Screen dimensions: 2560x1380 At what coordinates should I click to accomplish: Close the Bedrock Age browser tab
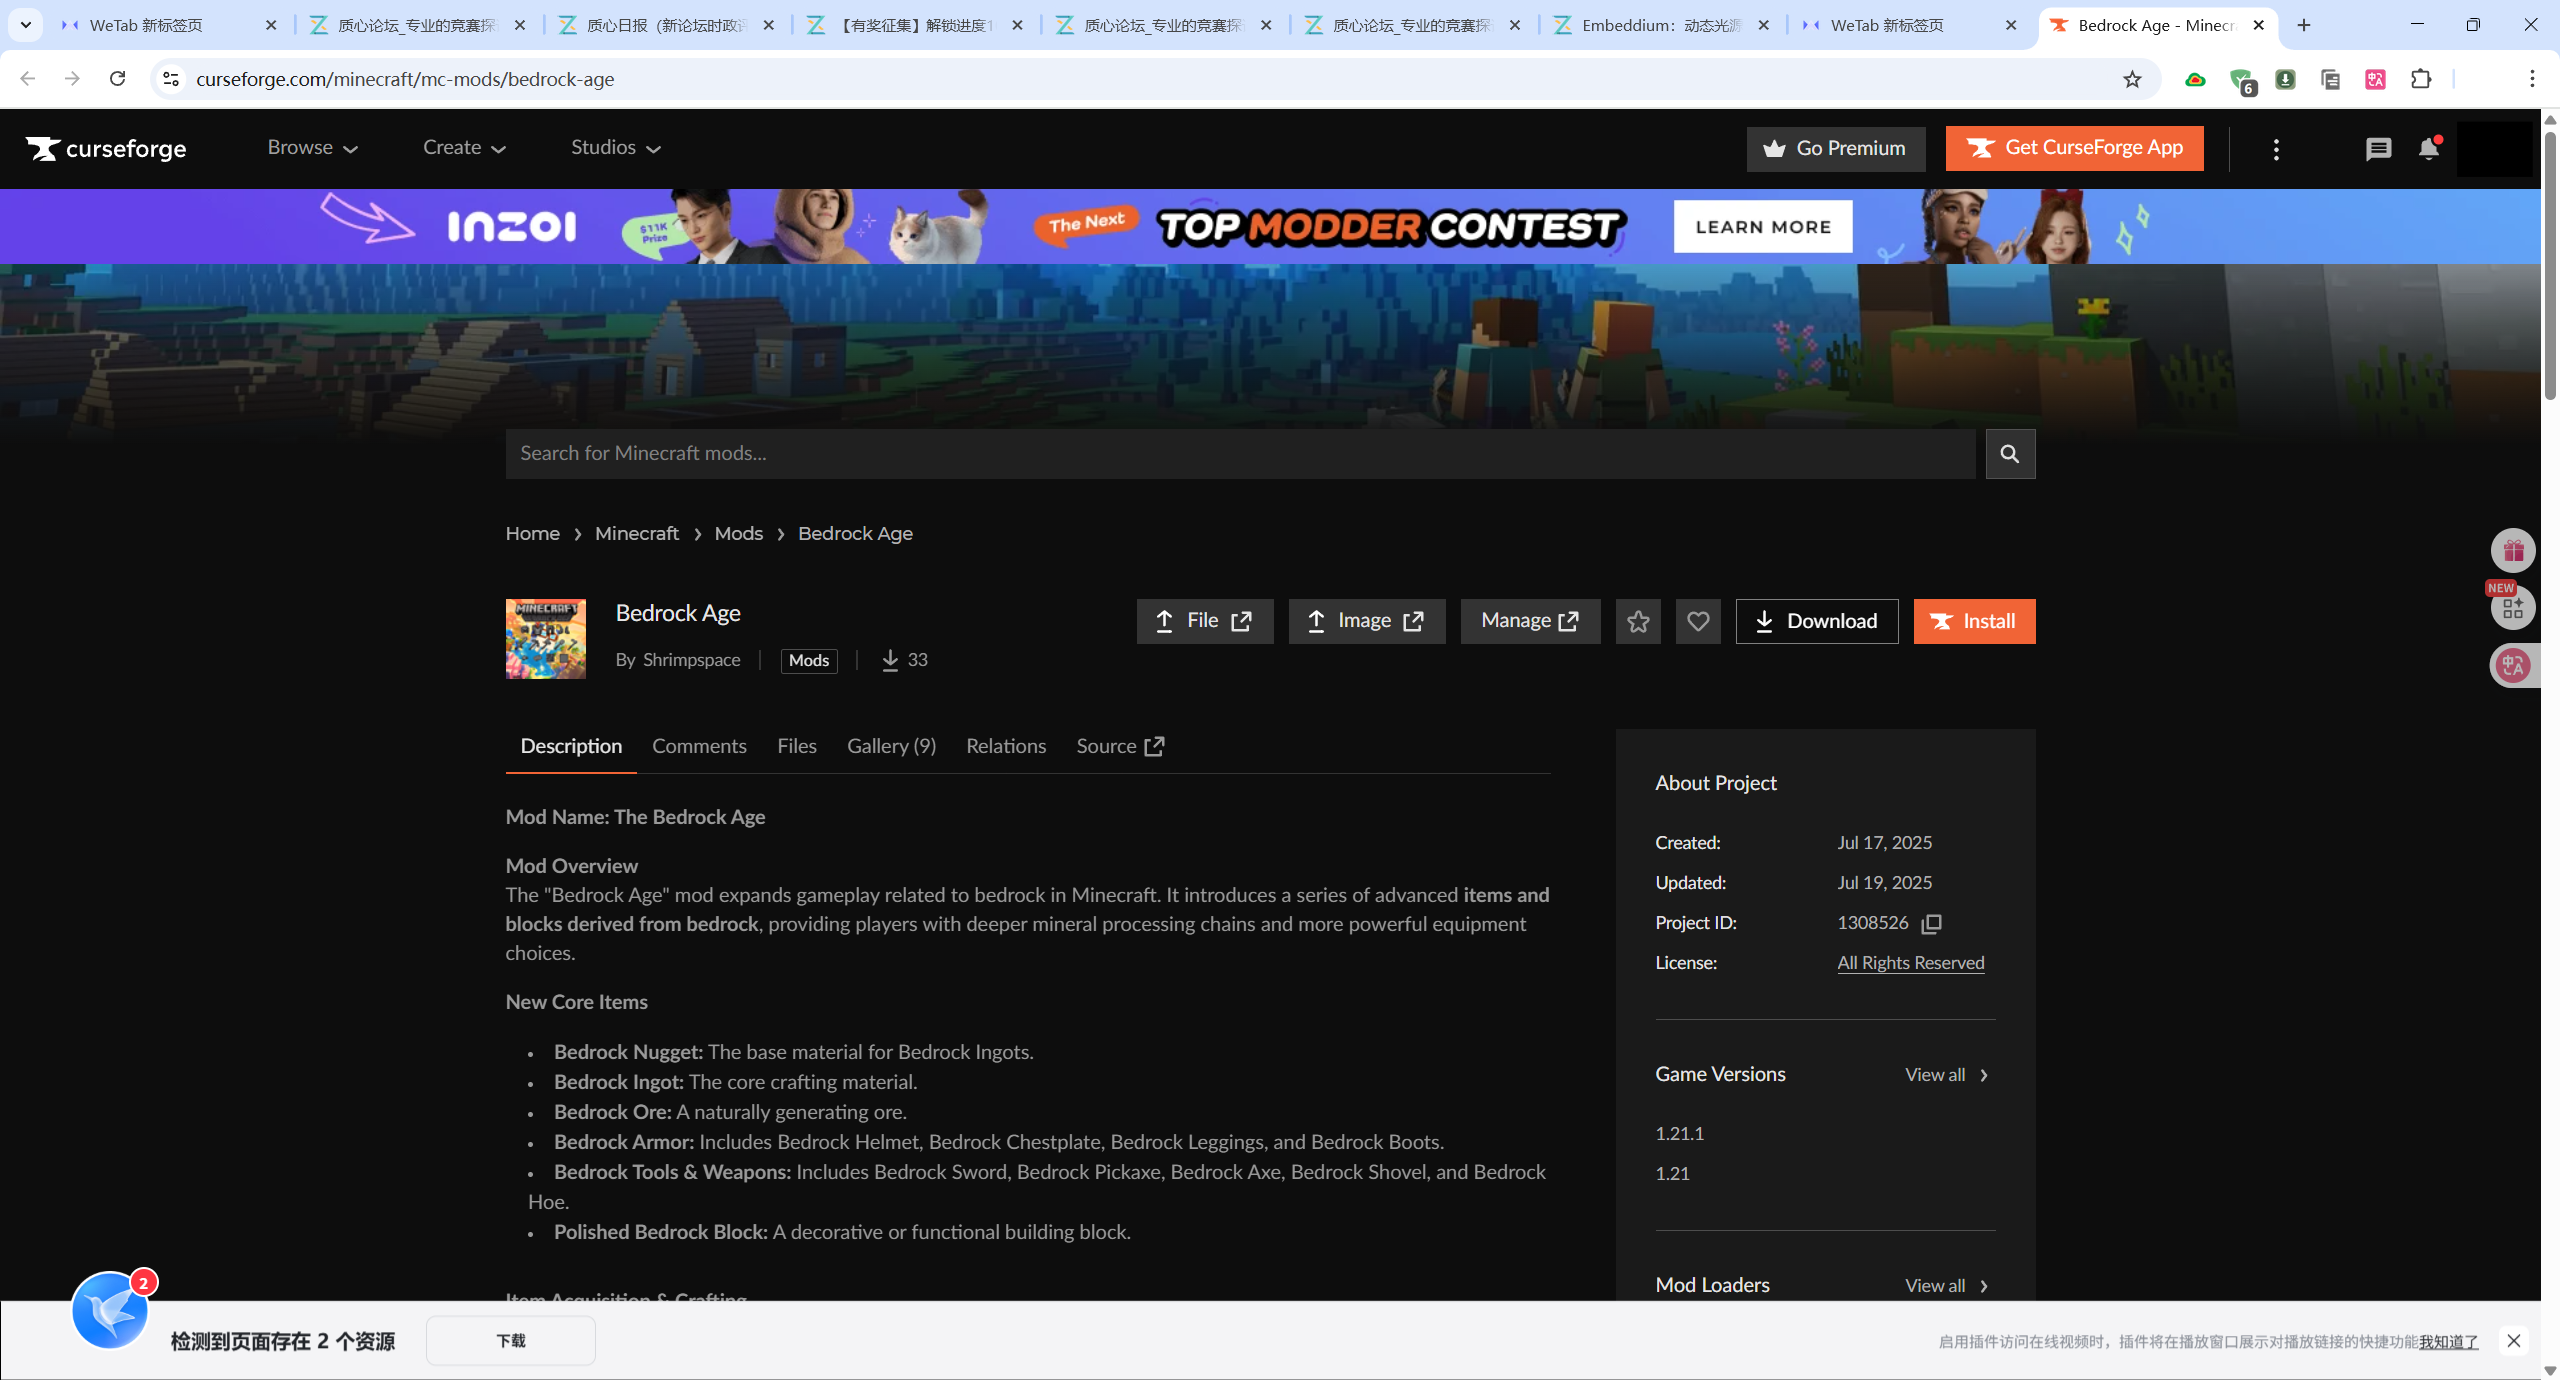[x=2259, y=25]
